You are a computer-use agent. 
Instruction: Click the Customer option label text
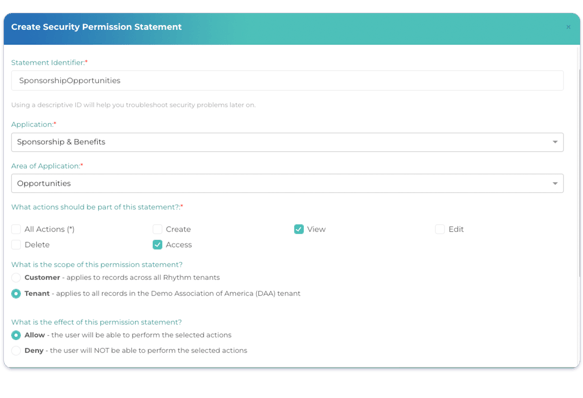tap(42, 277)
